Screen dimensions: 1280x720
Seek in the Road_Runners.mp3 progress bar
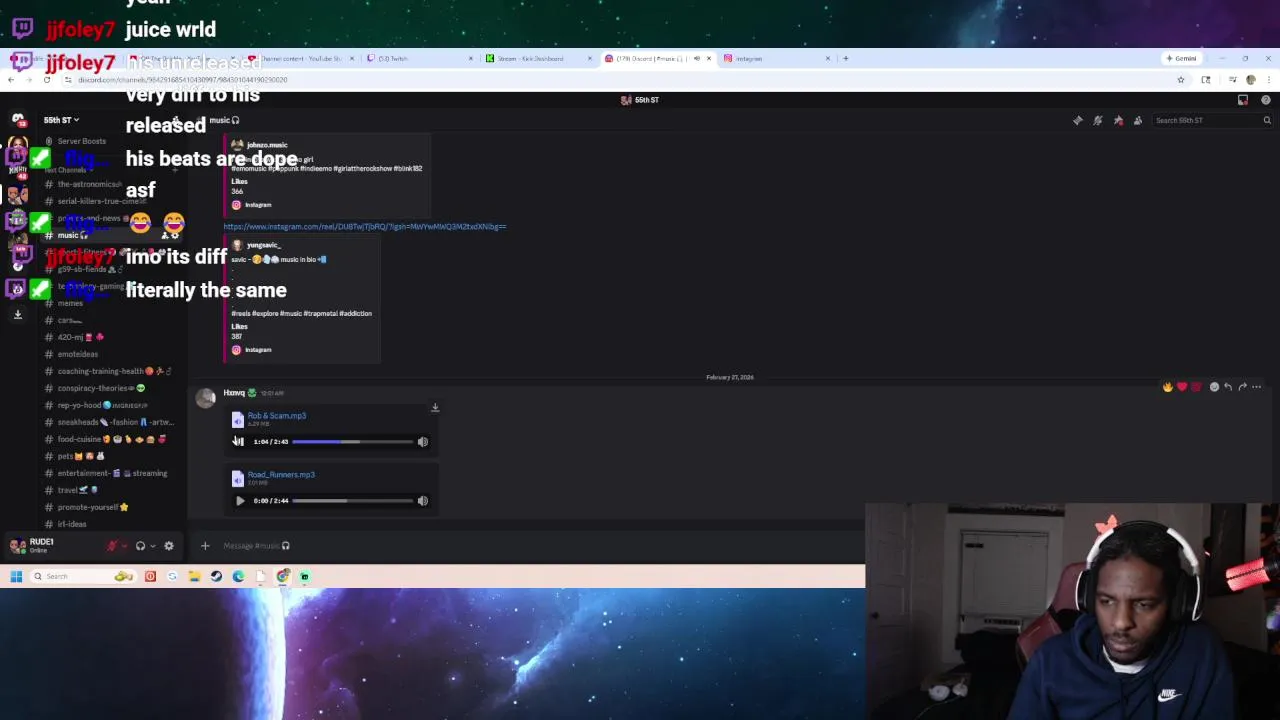click(x=352, y=501)
